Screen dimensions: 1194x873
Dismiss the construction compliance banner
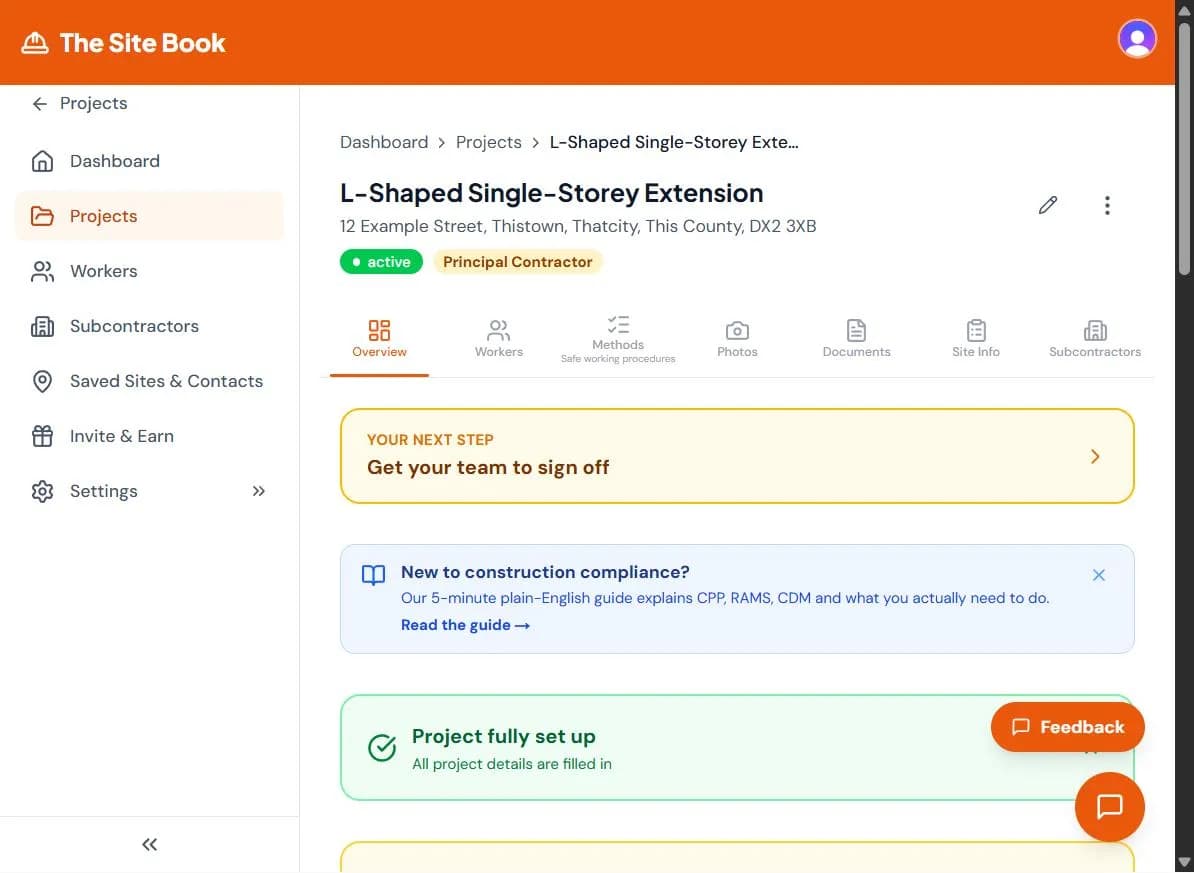pyautogui.click(x=1098, y=575)
